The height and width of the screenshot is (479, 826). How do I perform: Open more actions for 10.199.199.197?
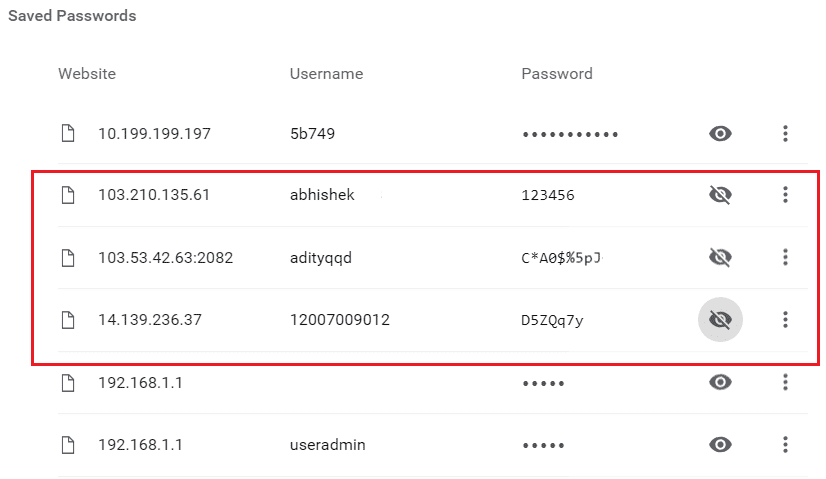point(786,133)
